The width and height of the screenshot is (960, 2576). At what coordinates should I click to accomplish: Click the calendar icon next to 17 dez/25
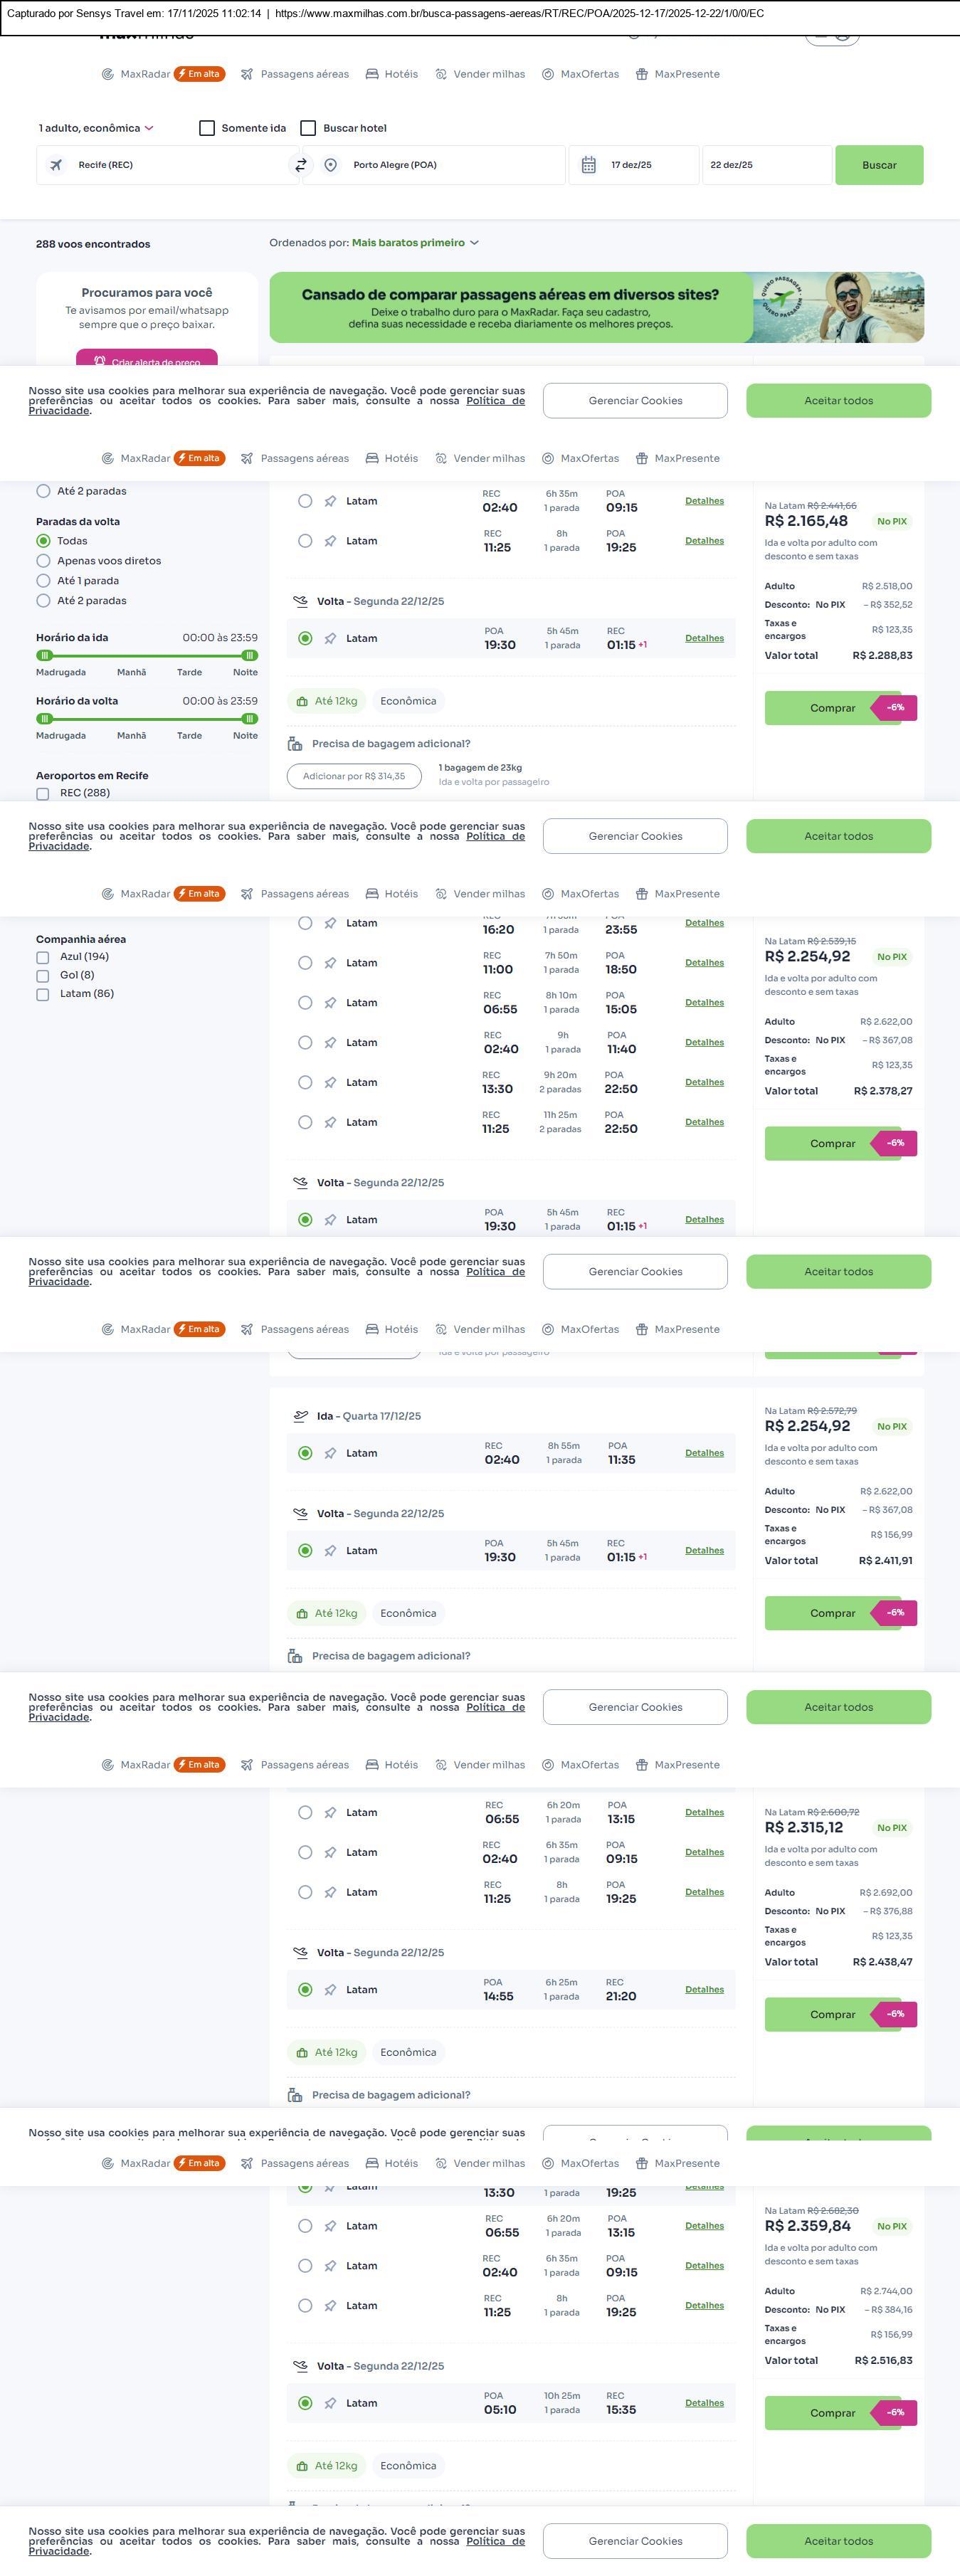coord(589,165)
